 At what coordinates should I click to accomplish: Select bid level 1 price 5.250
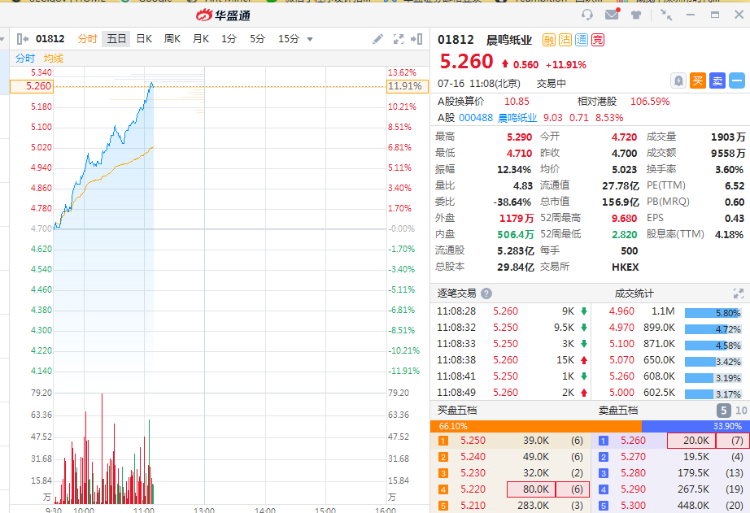pos(473,440)
